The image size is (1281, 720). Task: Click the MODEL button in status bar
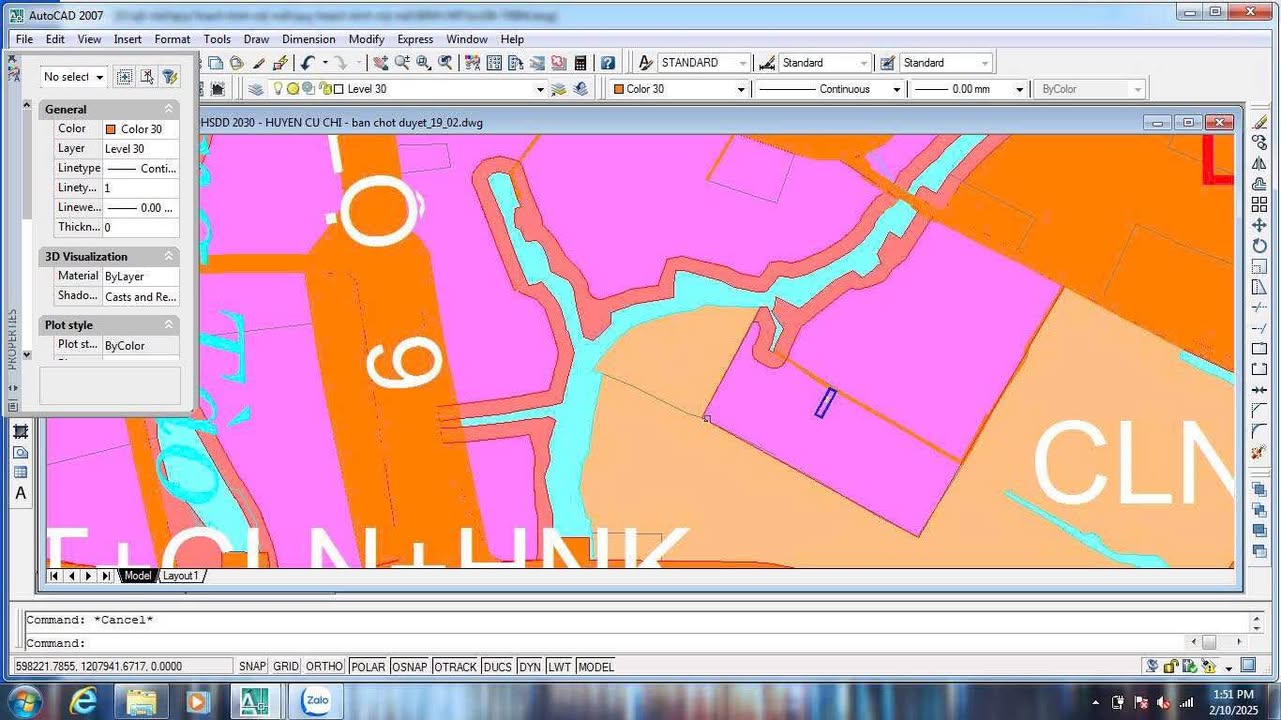click(x=595, y=667)
